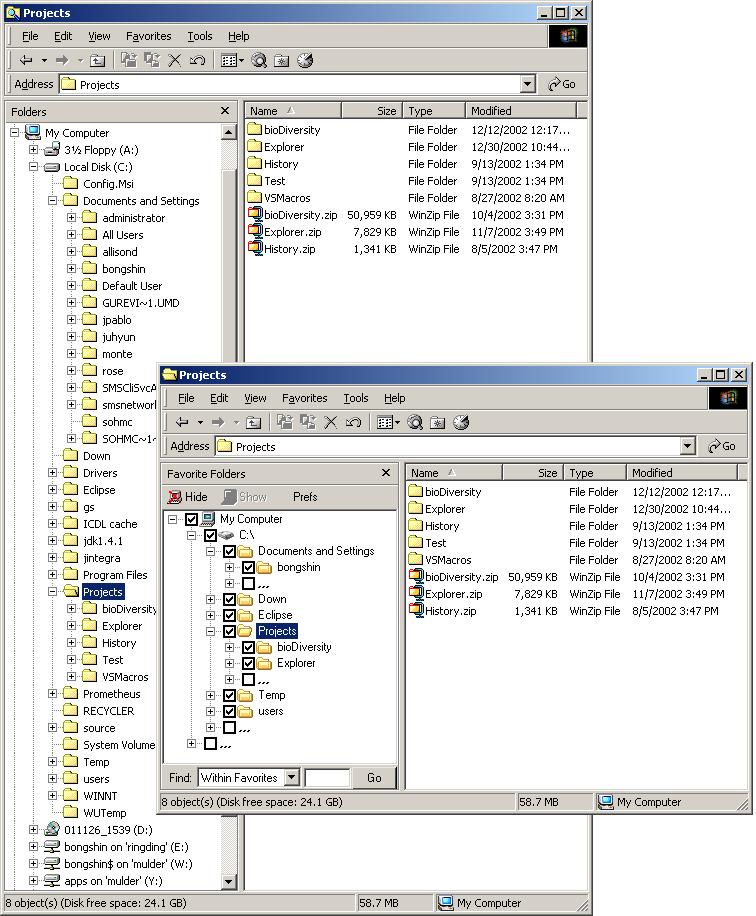Image resolution: width=756 pixels, height=916 pixels.
Task: Click Hide button in Favorite Folders
Action: pos(188,497)
